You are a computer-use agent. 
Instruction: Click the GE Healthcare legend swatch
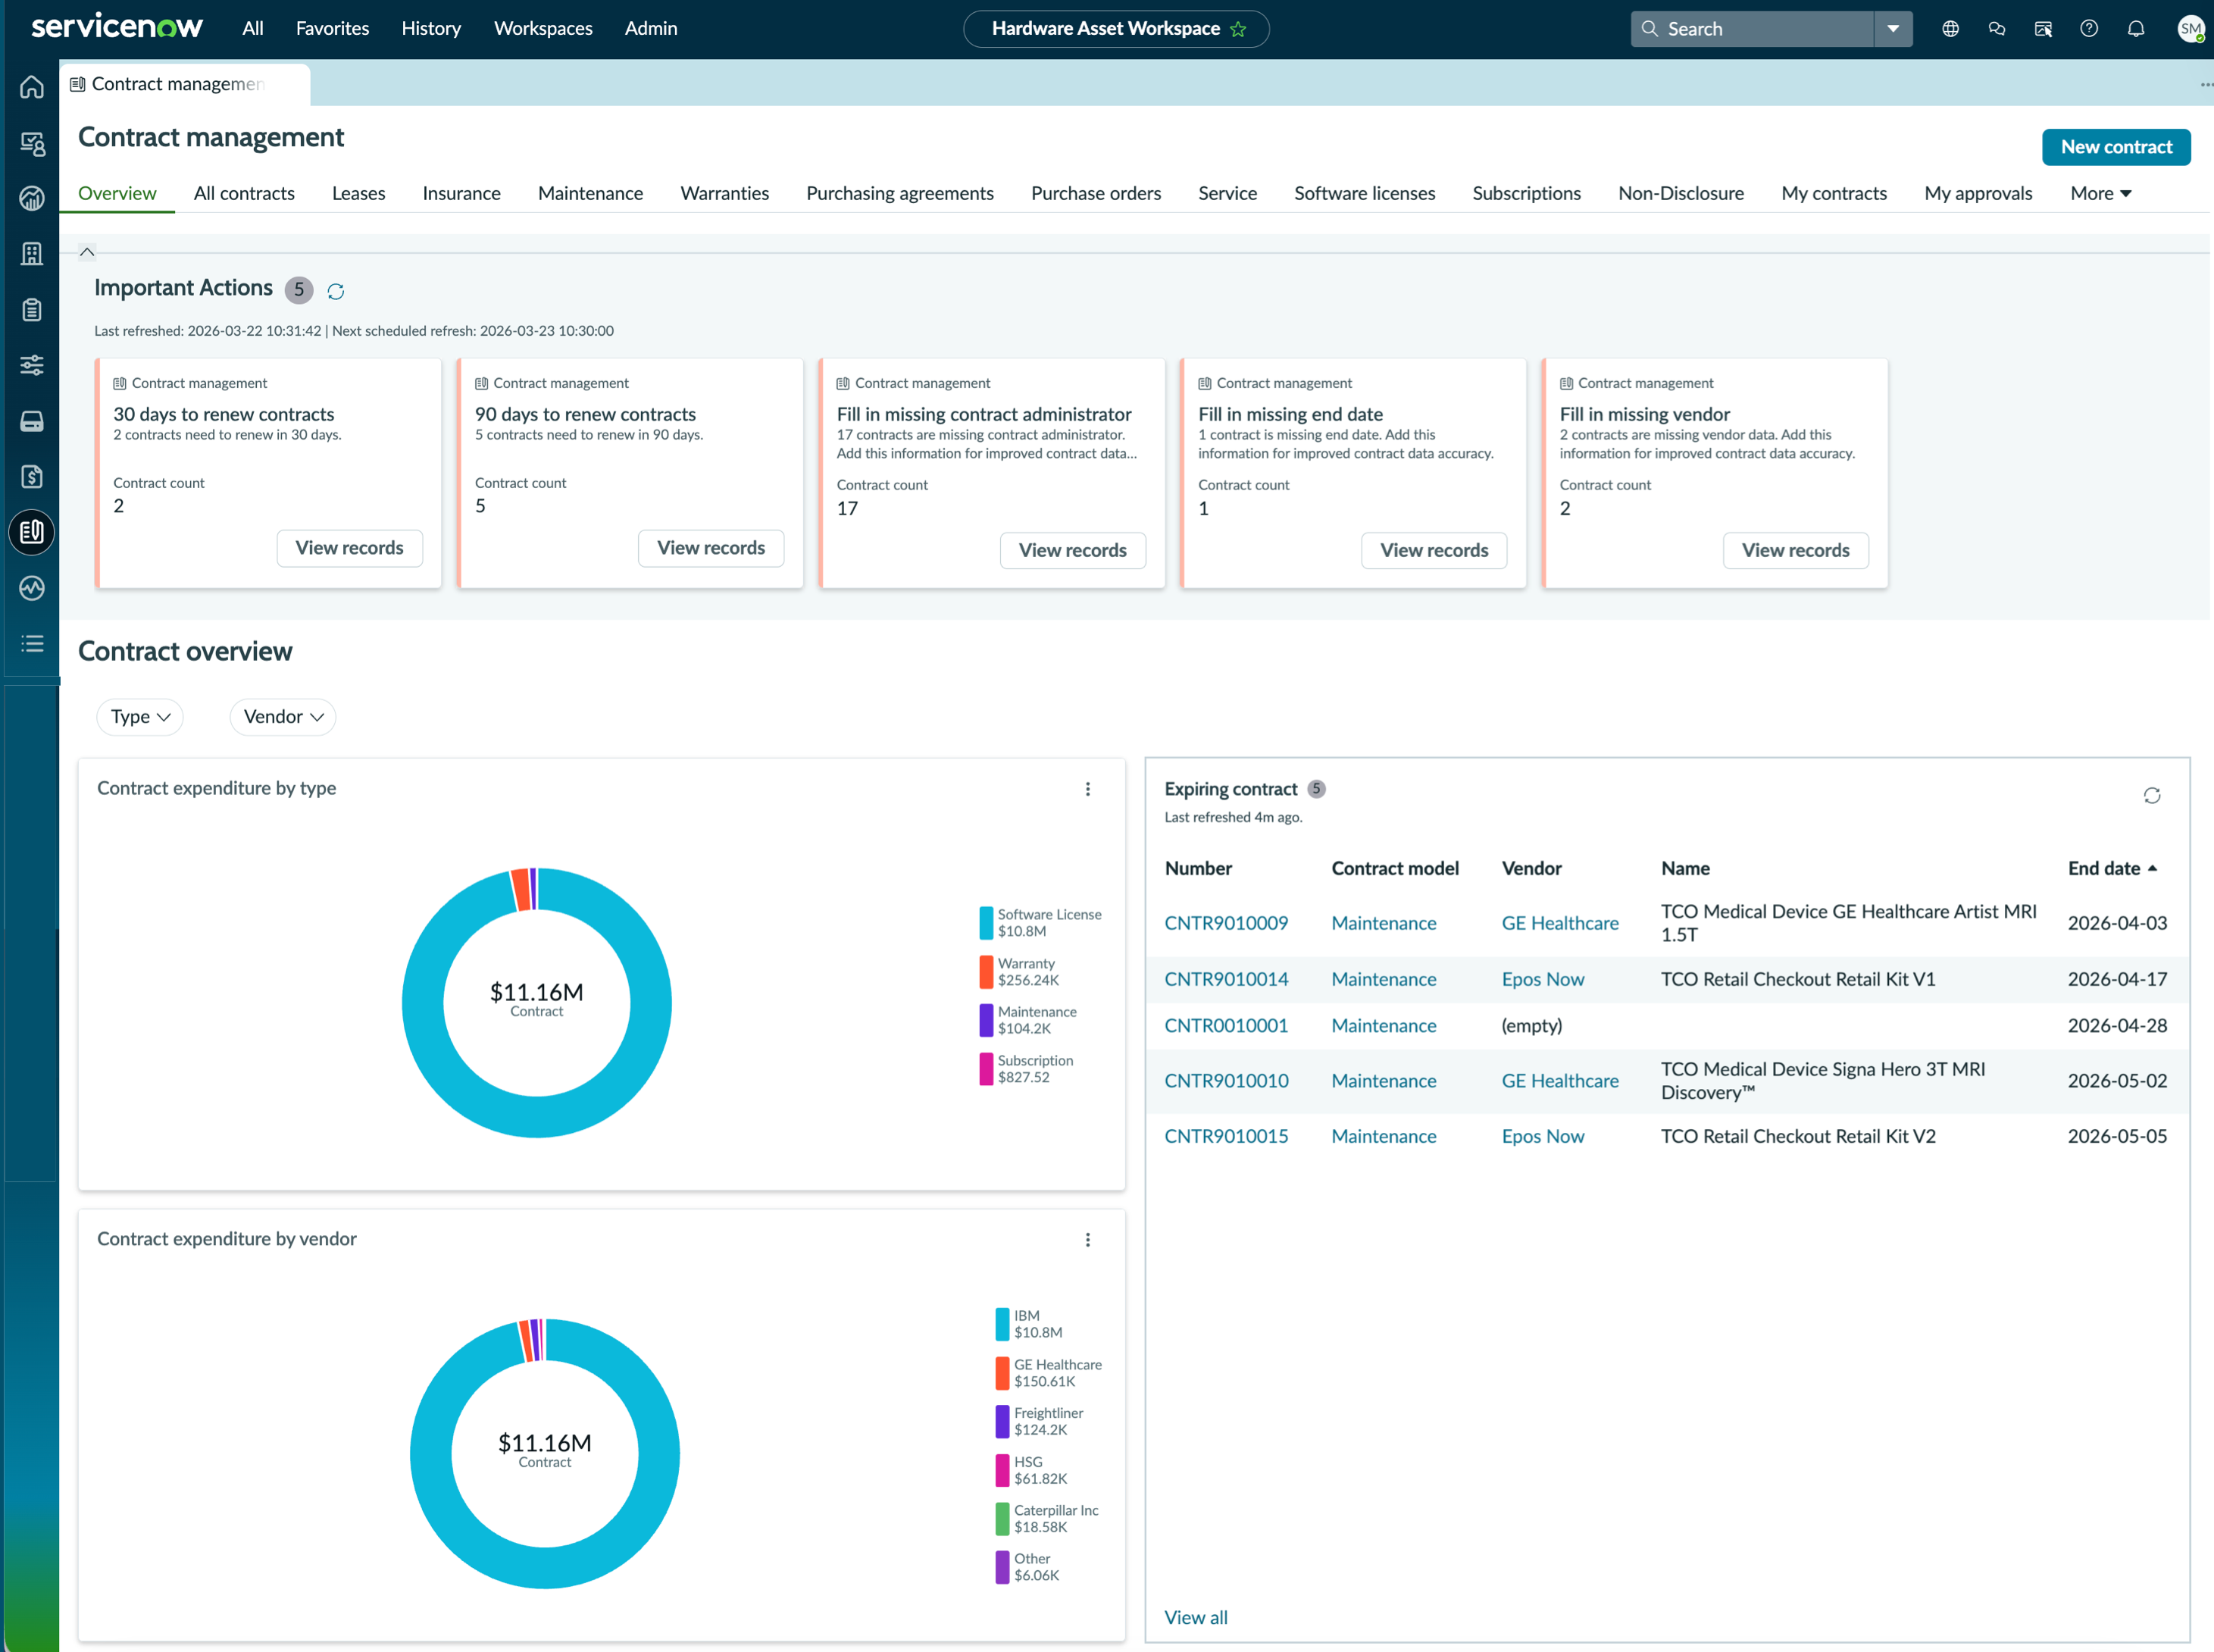pyautogui.click(x=1002, y=1372)
